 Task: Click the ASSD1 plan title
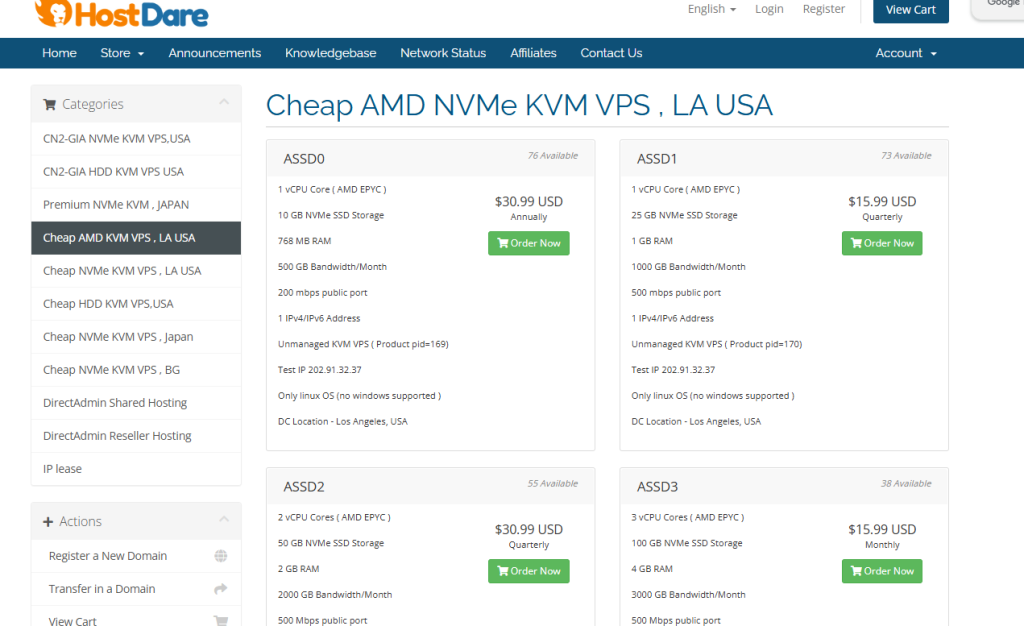tap(657, 159)
